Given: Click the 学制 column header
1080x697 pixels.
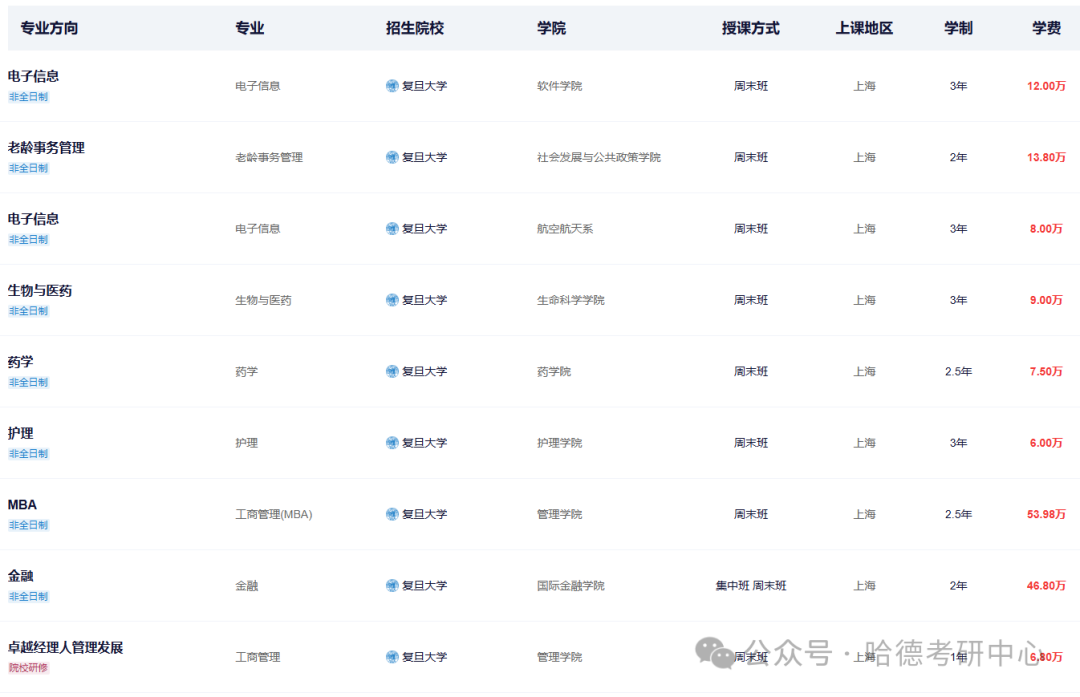Looking at the screenshot, I should pos(958,28).
